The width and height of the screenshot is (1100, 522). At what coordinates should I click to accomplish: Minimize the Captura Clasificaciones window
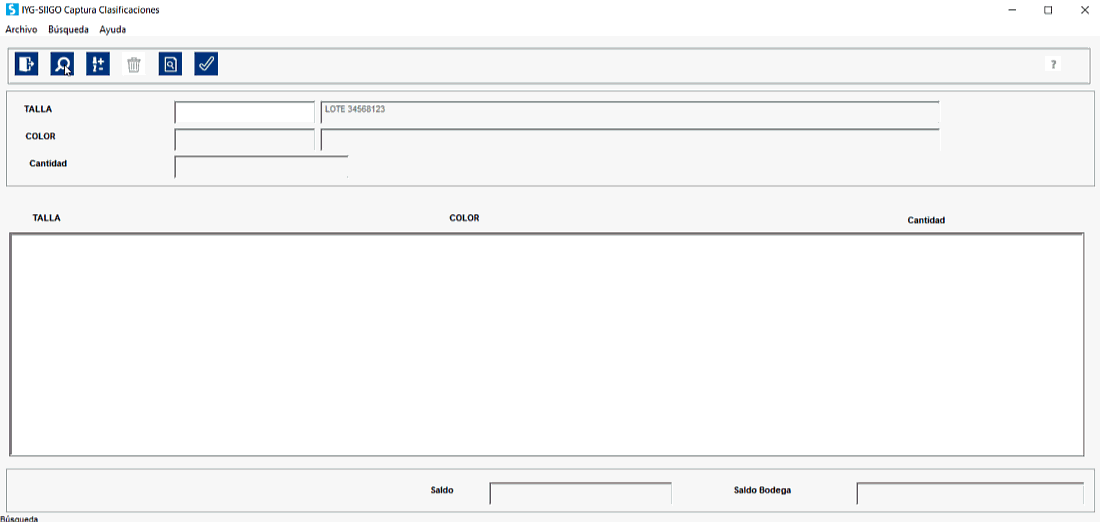tap(1013, 11)
